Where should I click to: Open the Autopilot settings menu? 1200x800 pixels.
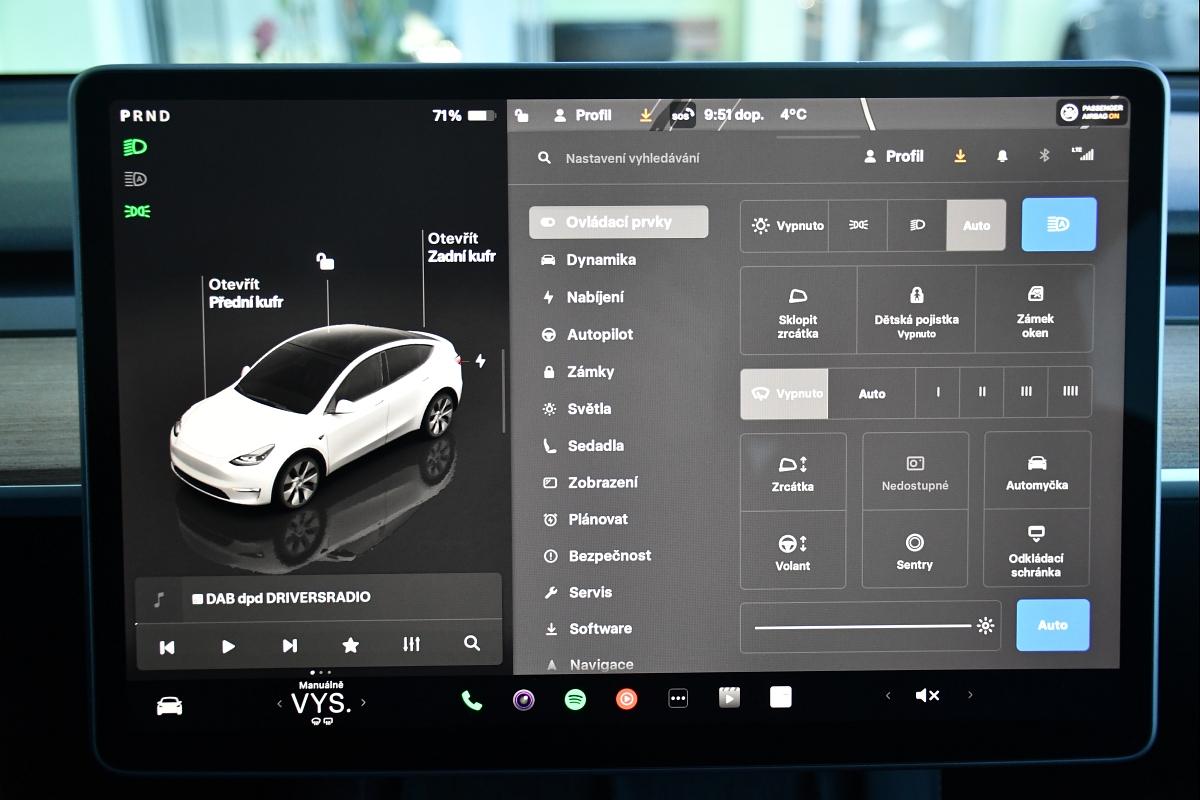click(599, 334)
